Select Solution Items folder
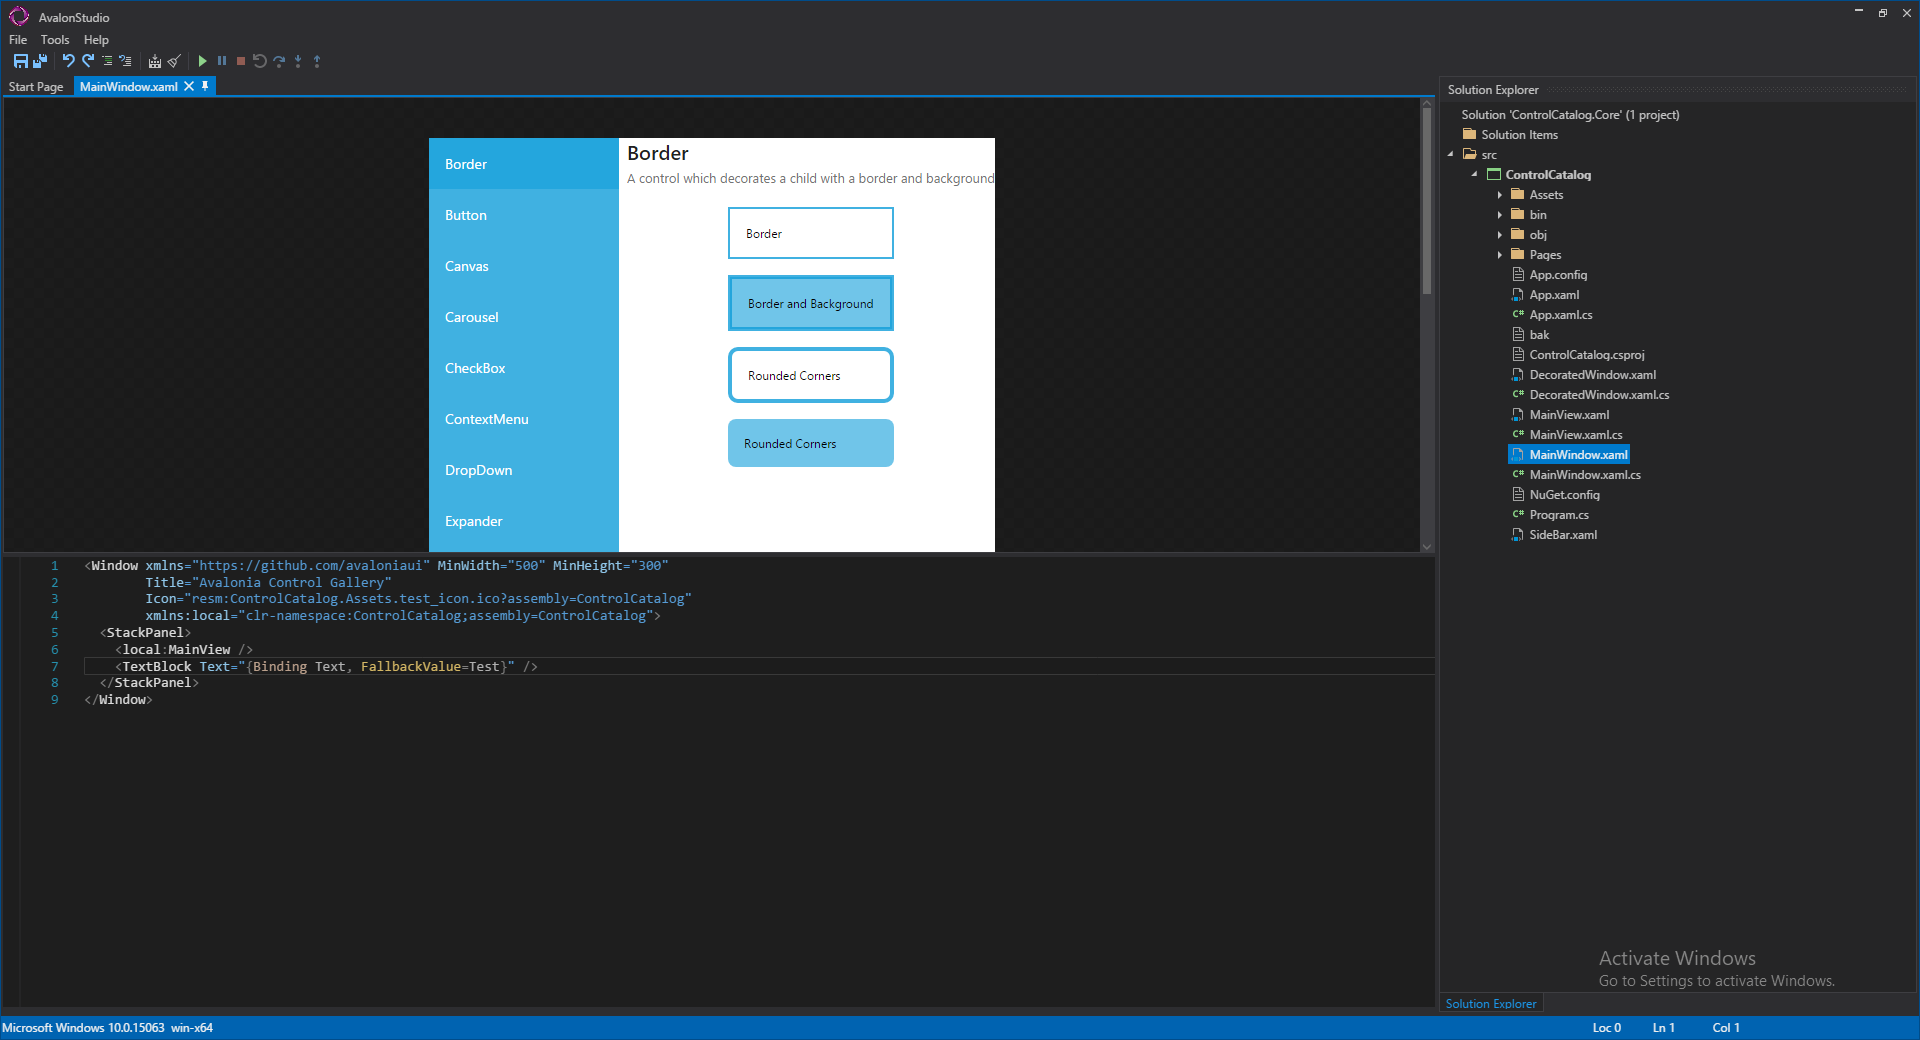Screen dimensions: 1920x1040 coord(1510,135)
